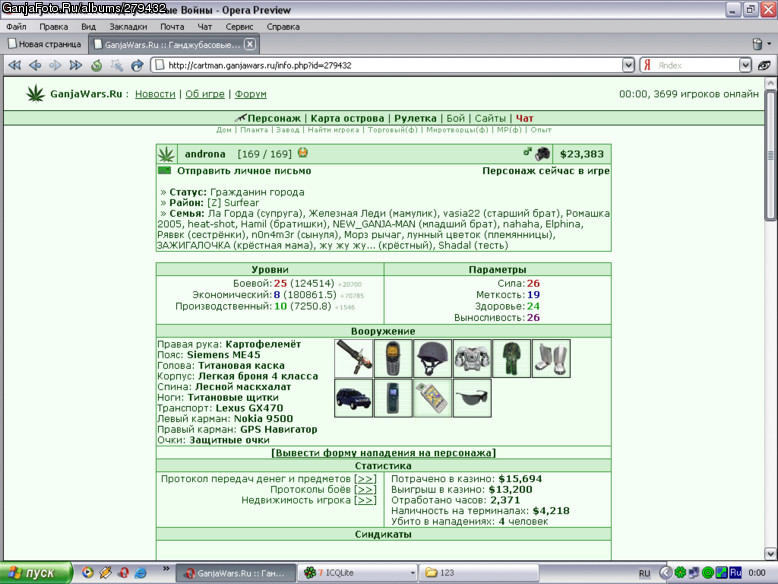Click the Yandex search input field
This screenshot has width=778, height=584.
[x=695, y=65]
